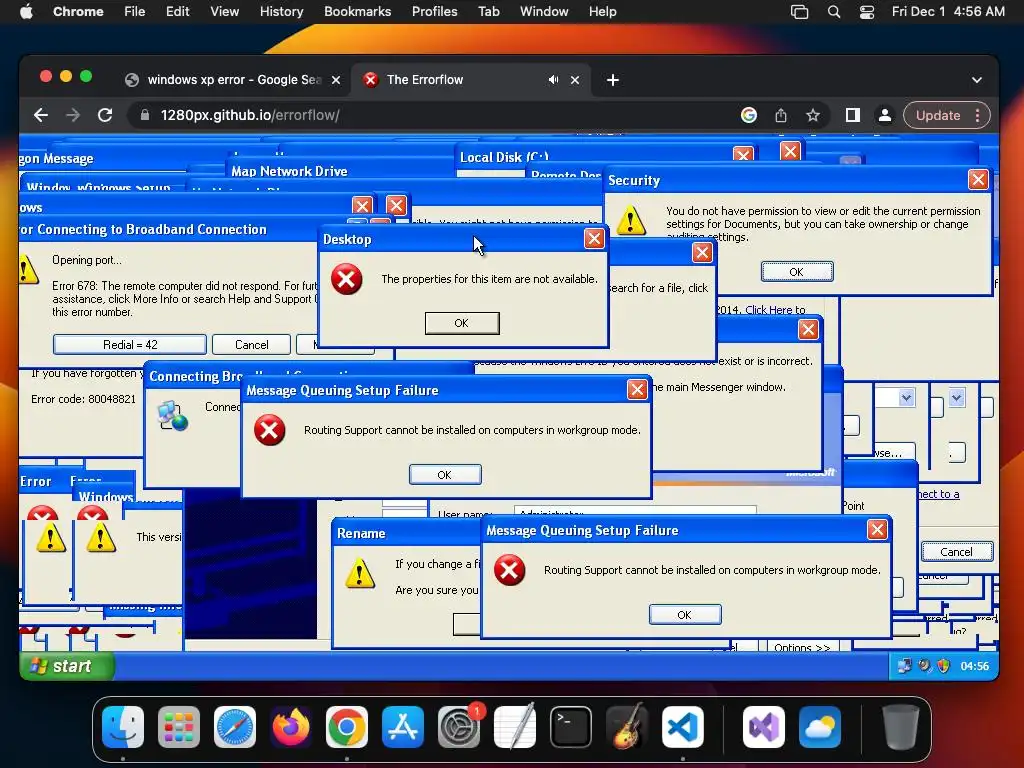
Task: Open the Trash in the dock
Action: tap(901, 727)
